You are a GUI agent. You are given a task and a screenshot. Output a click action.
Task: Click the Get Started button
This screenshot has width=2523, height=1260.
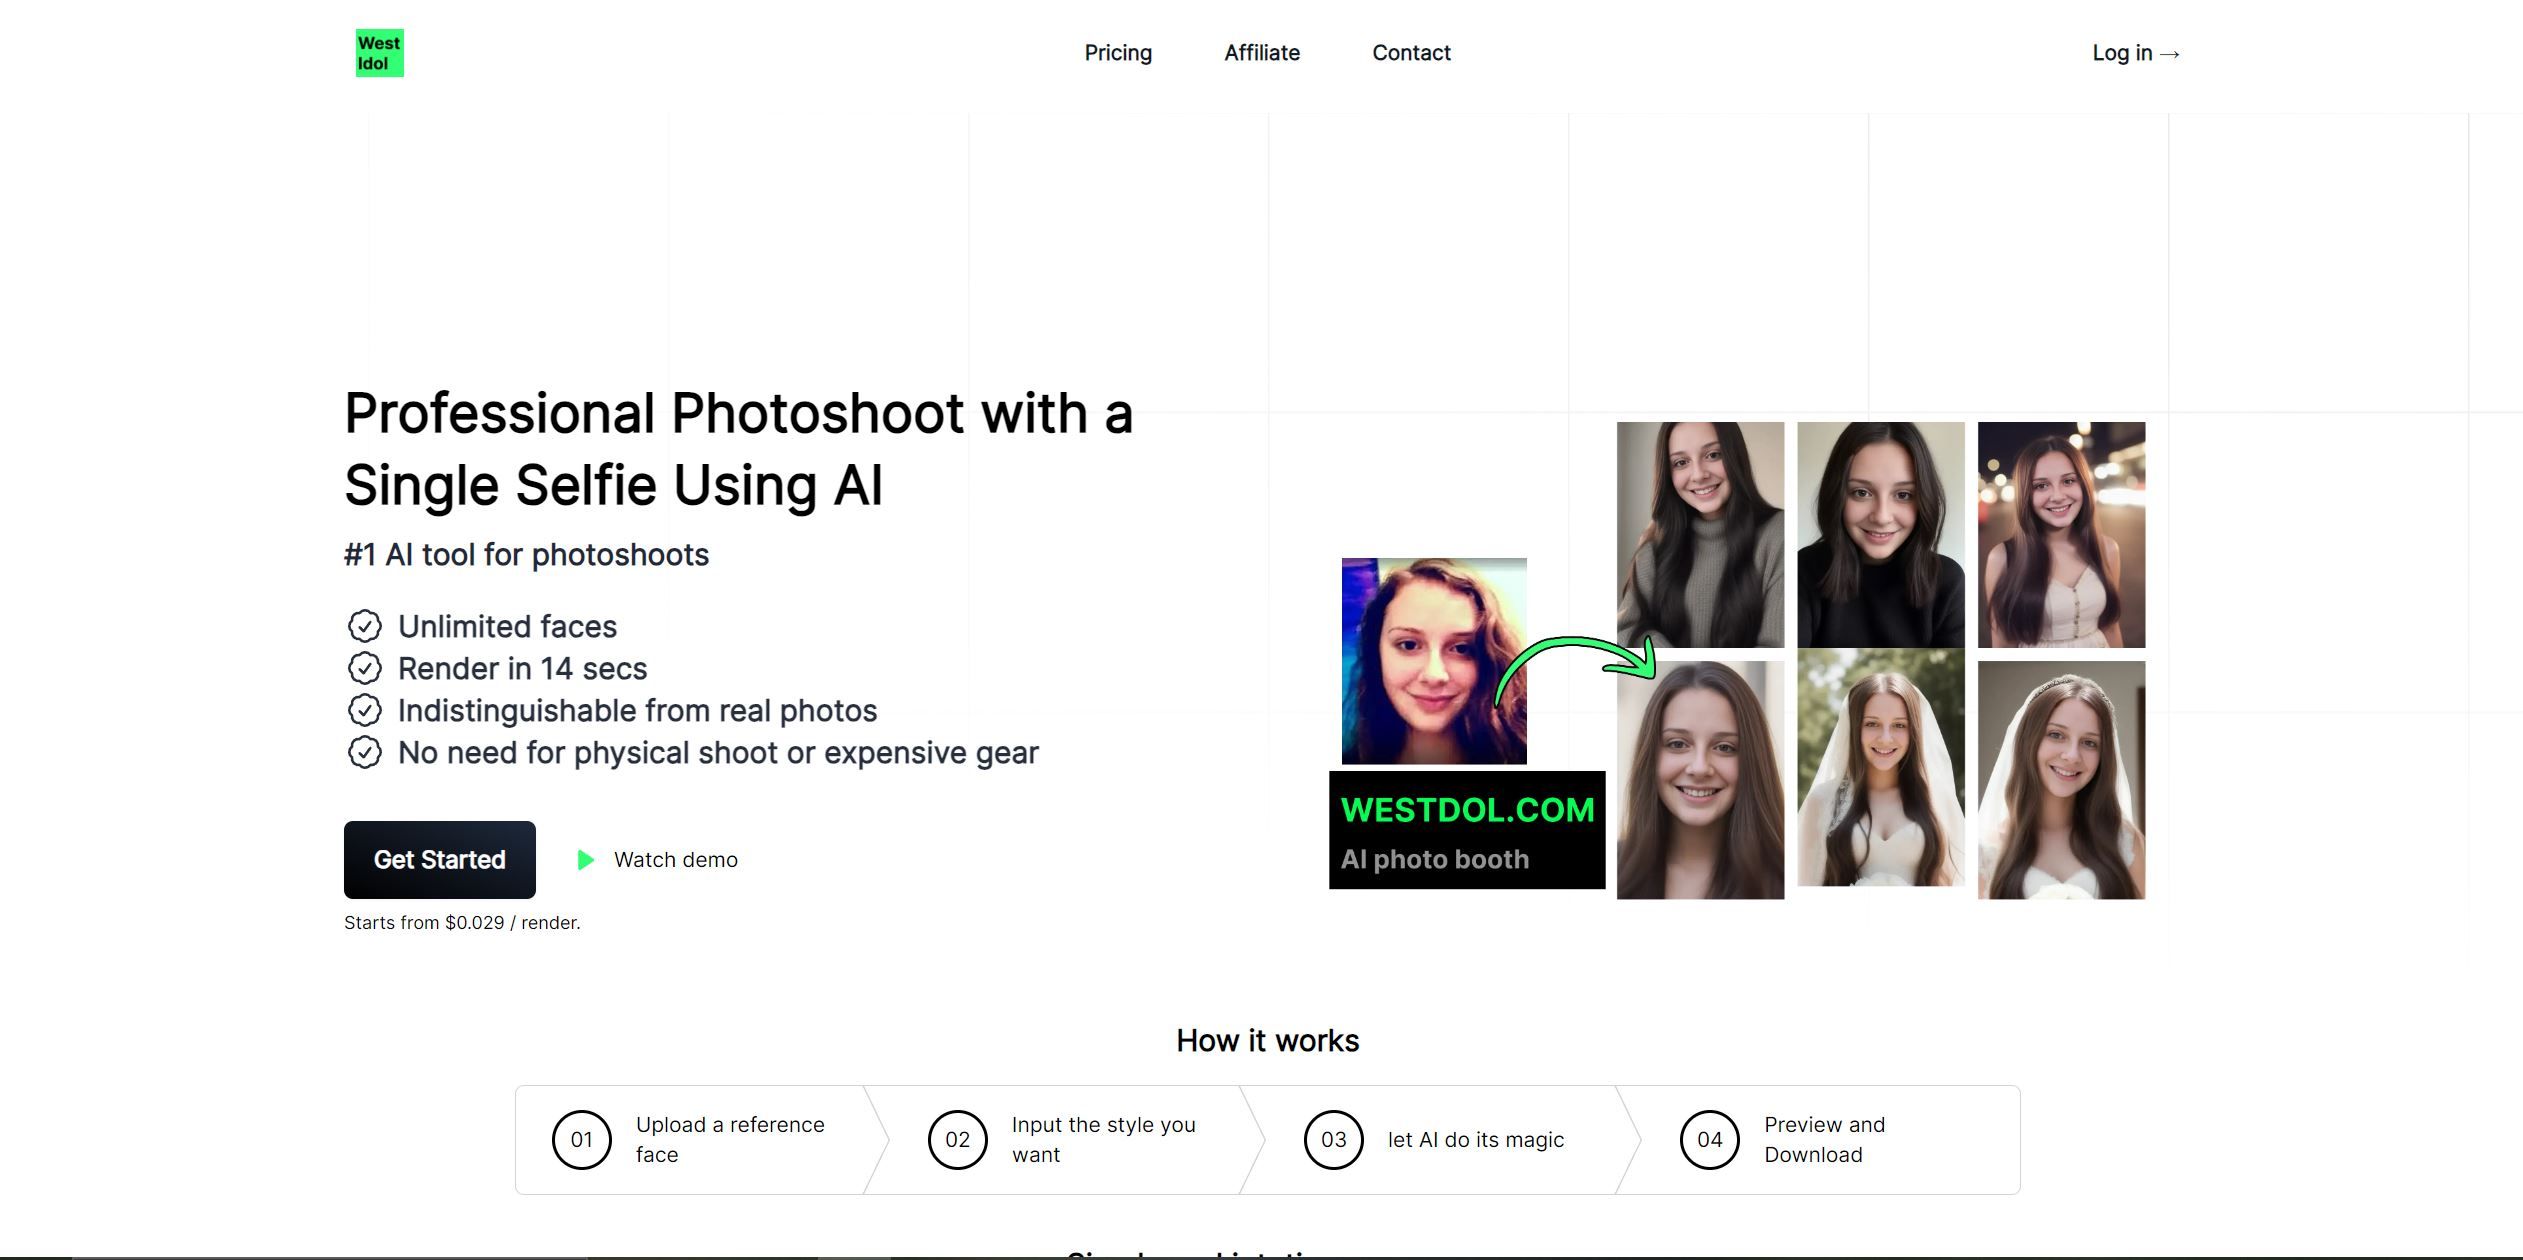(439, 859)
